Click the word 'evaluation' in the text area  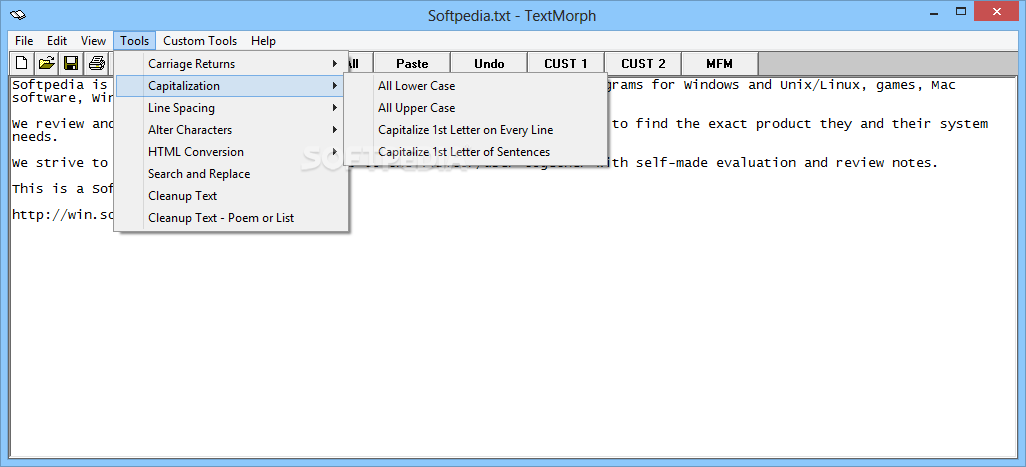[x=756, y=163]
